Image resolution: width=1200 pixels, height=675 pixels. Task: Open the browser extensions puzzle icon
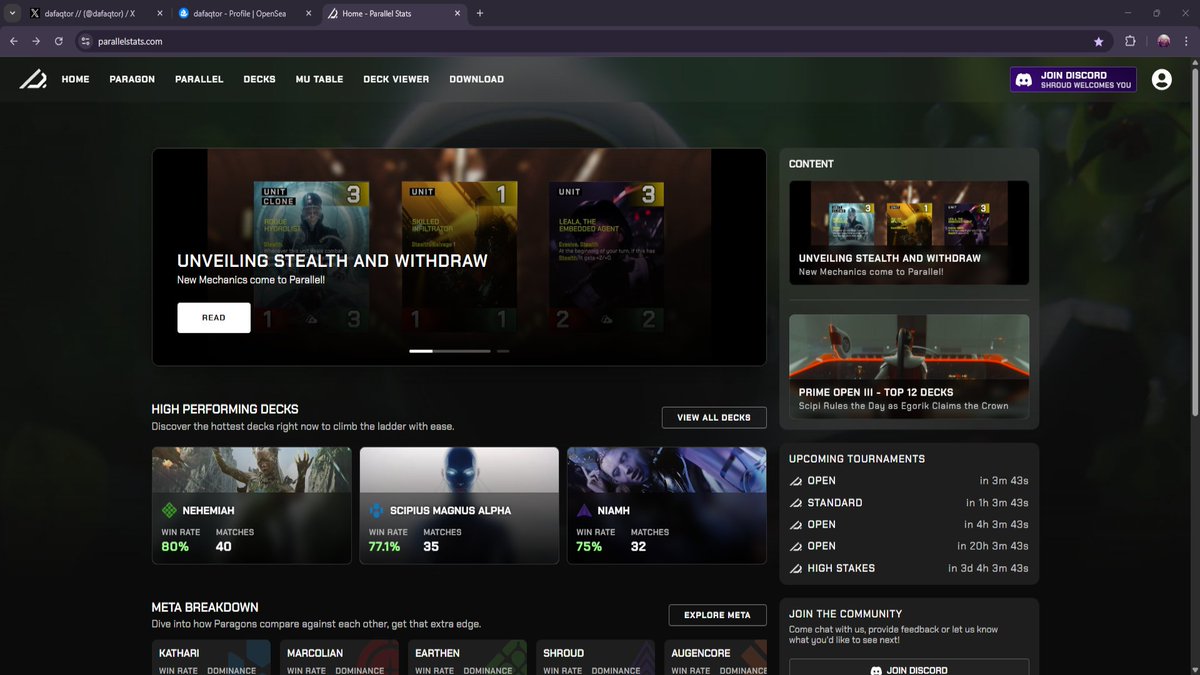tap(1130, 41)
